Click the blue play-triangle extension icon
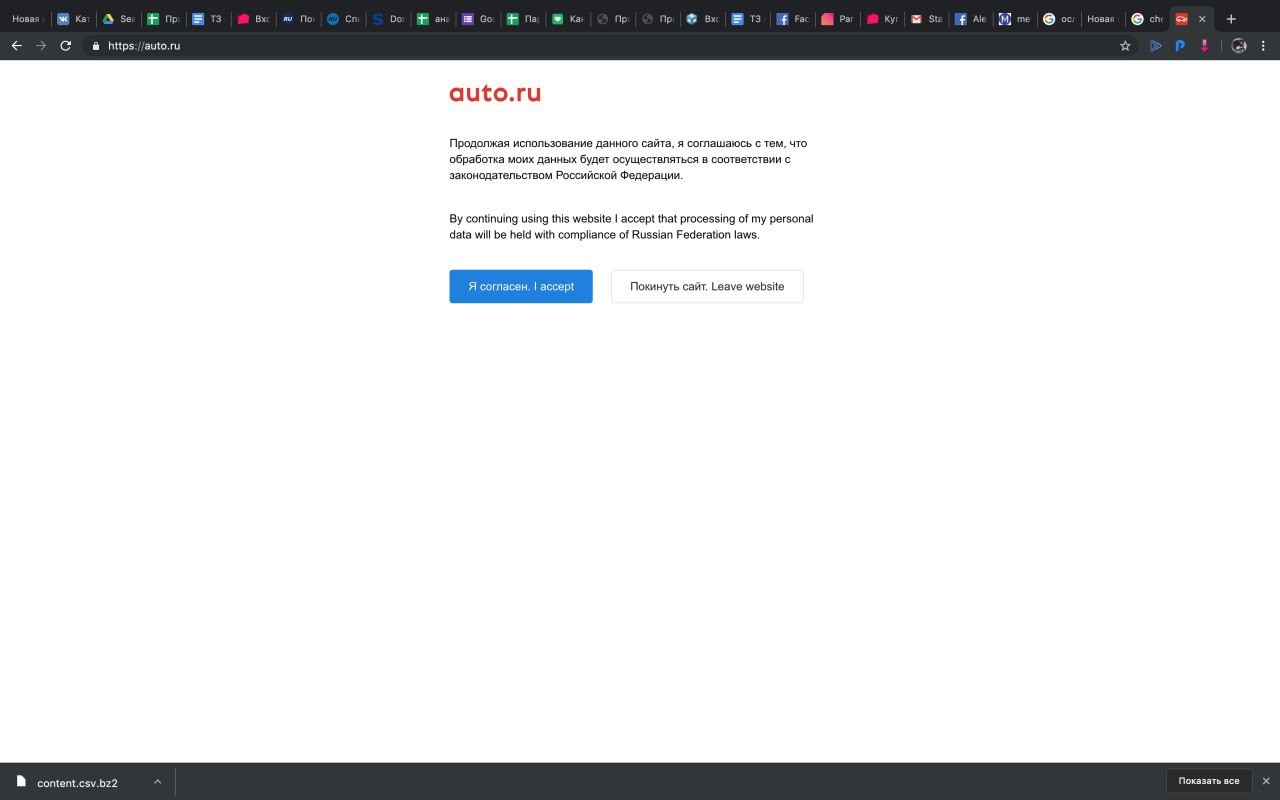The height and width of the screenshot is (800, 1280). [1156, 46]
